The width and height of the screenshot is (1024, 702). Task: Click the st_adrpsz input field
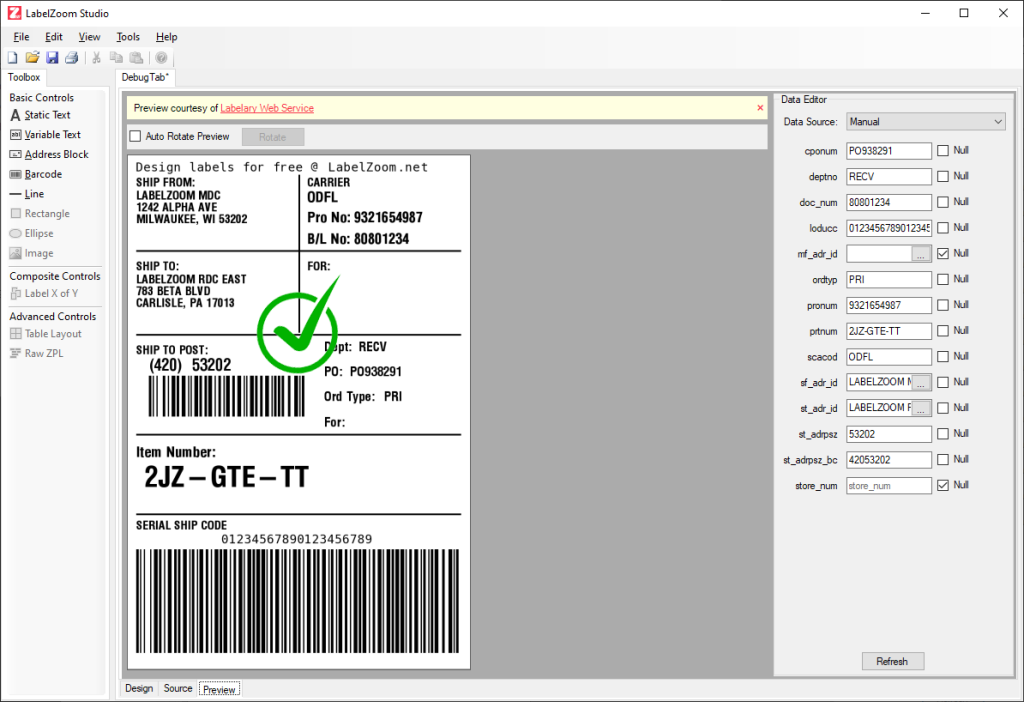888,434
